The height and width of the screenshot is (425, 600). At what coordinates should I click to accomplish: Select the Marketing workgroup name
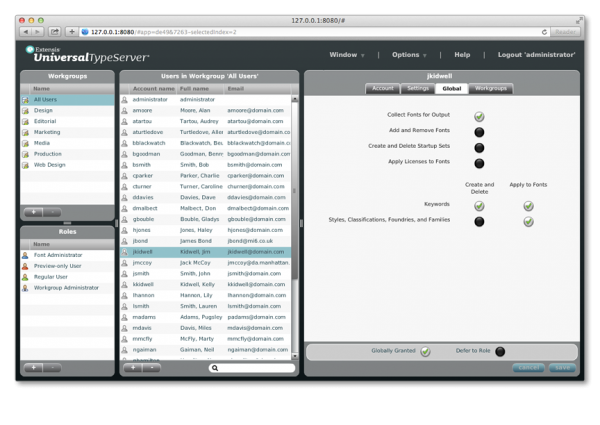coord(47,132)
